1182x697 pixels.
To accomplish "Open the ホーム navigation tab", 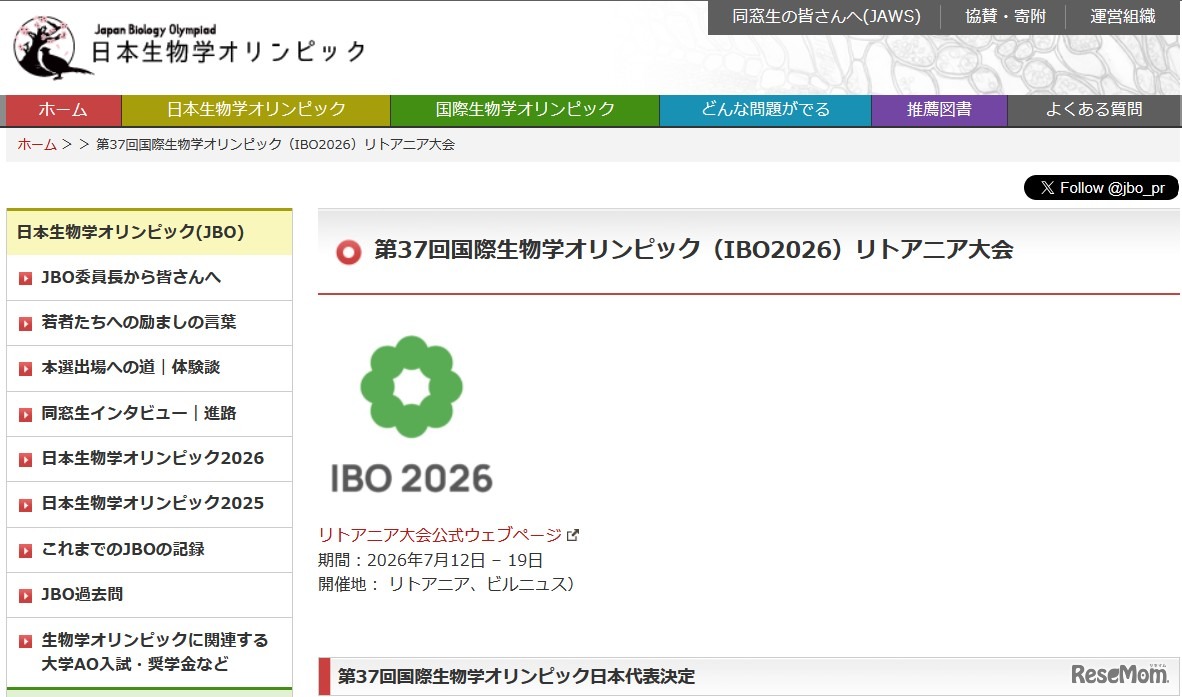I will click(63, 110).
